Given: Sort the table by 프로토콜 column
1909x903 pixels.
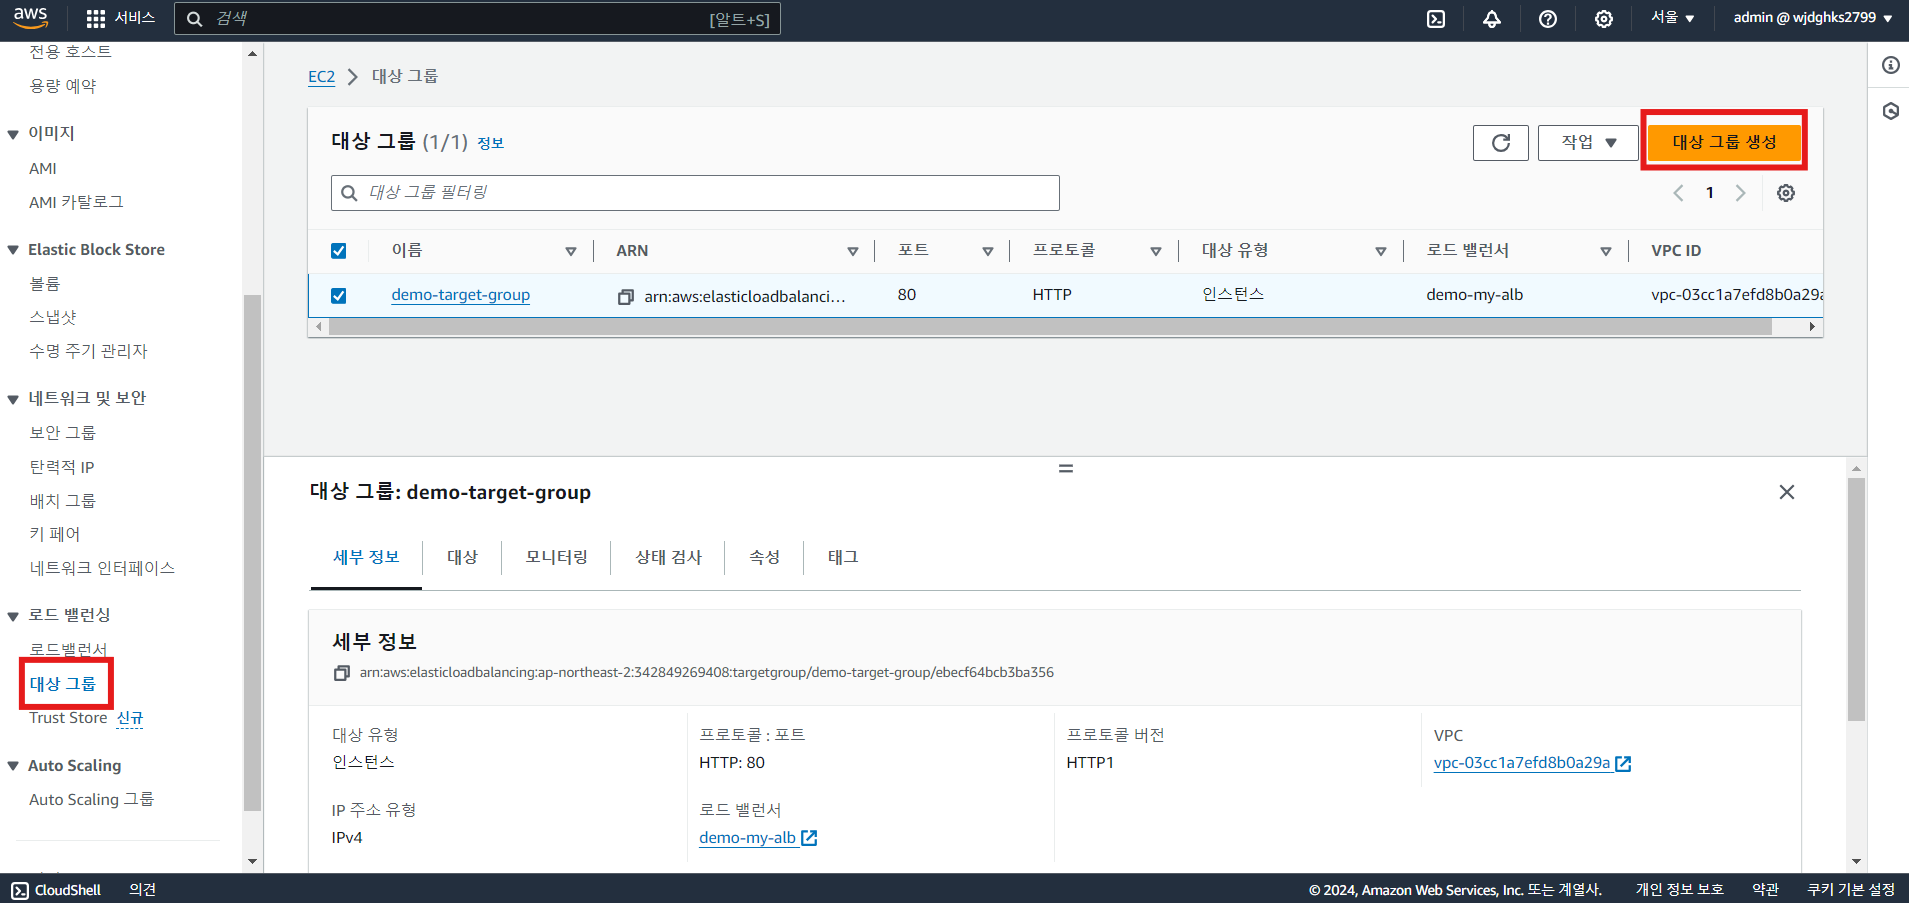Looking at the screenshot, I should (1156, 252).
